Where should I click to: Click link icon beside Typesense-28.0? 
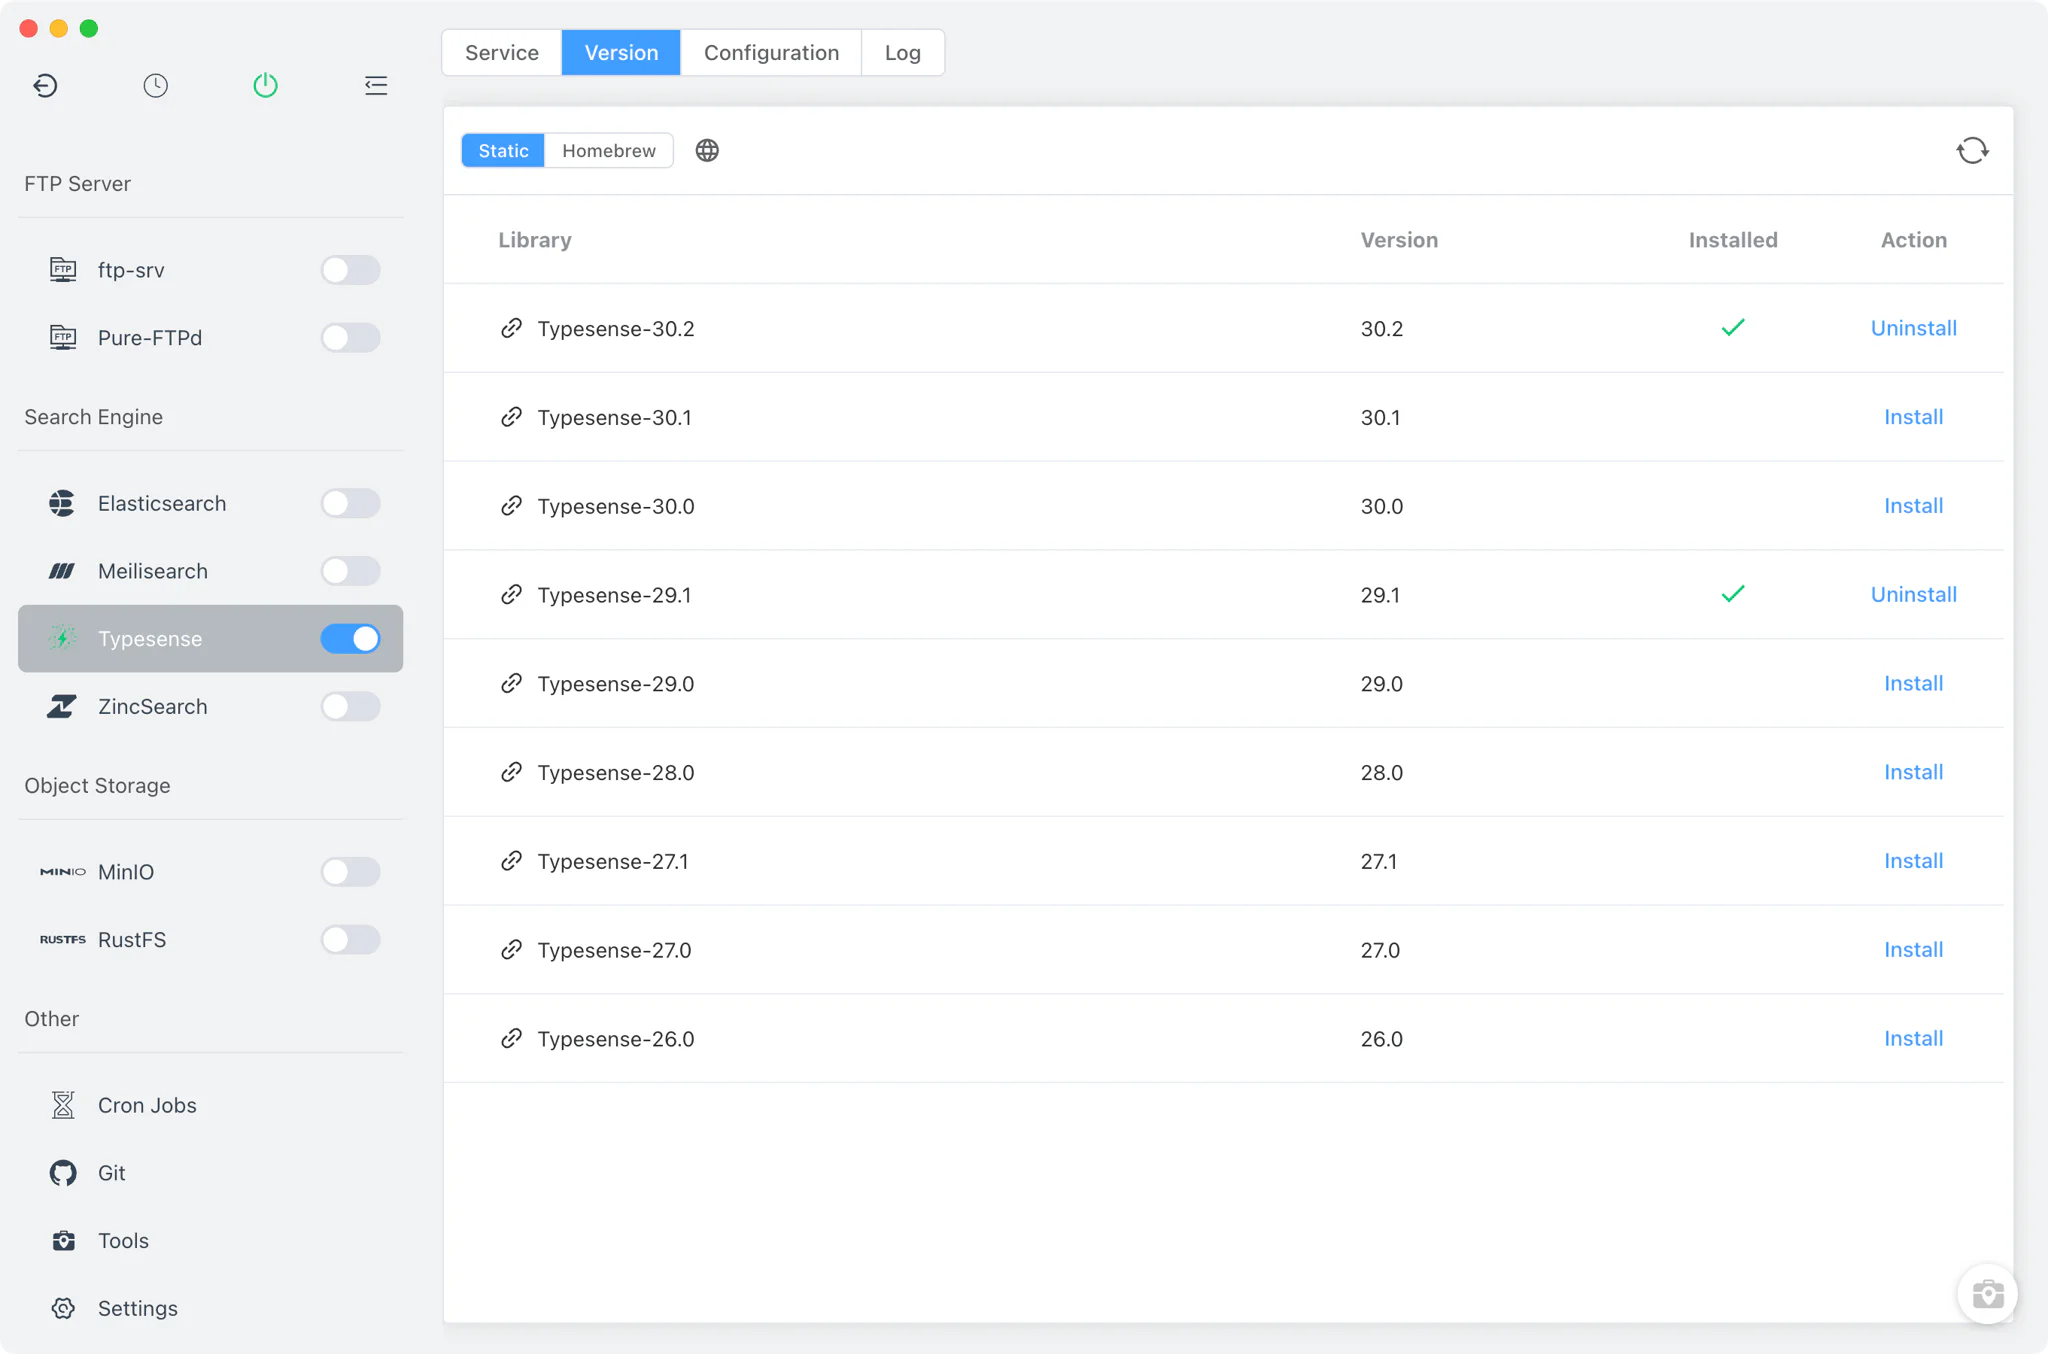(x=511, y=772)
